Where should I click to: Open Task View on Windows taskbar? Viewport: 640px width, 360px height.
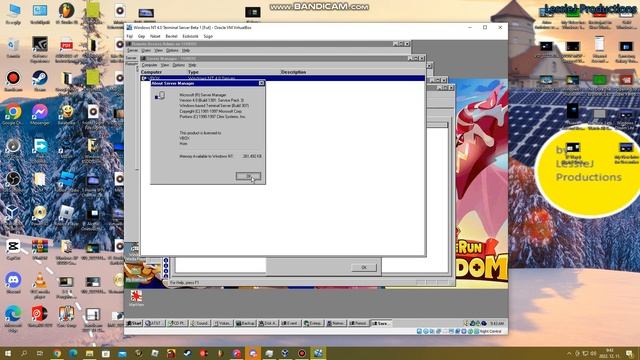coord(40,353)
